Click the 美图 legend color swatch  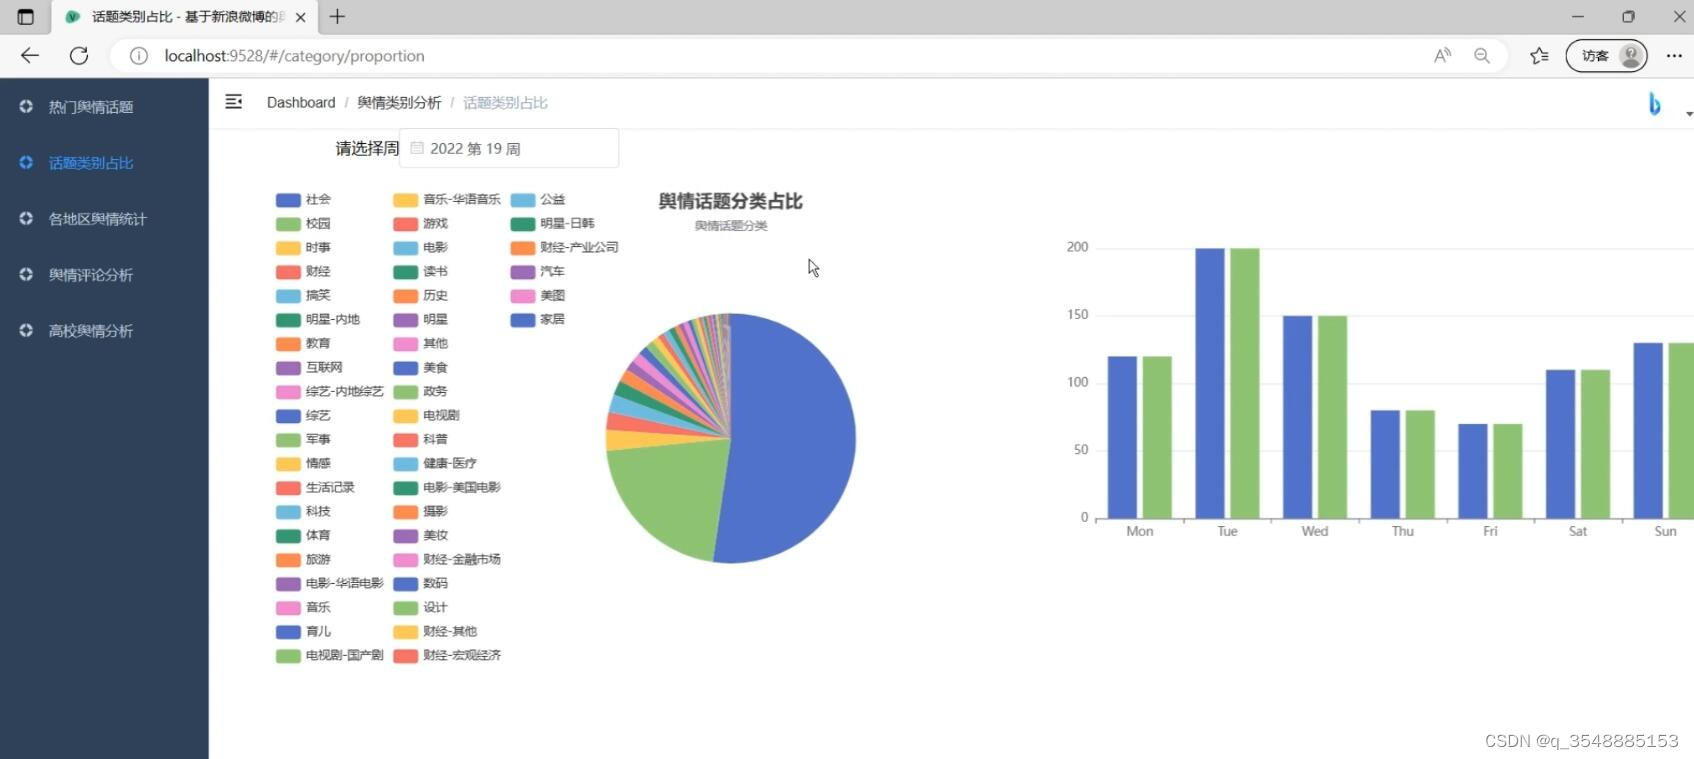(522, 296)
